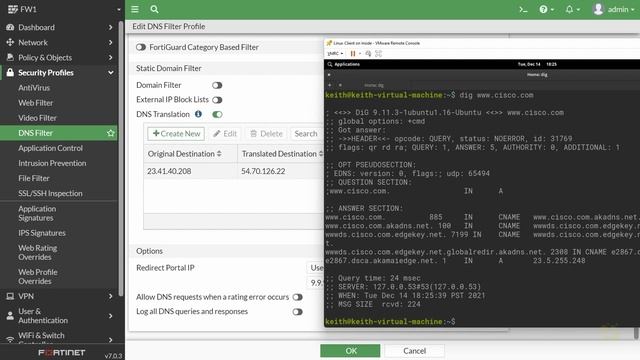Expand the FW1 device dropdown arrow
The width and height of the screenshot is (640, 360).
[119, 9]
